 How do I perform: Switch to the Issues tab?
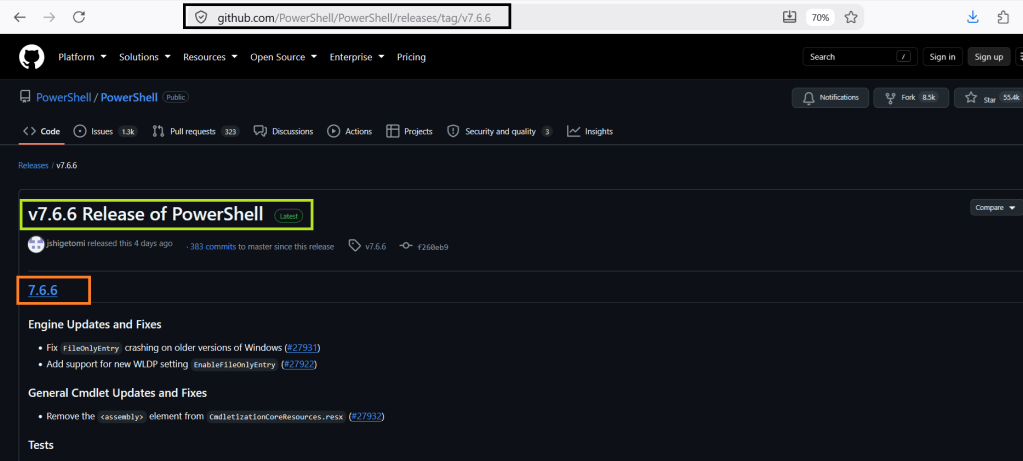pos(104,131)
